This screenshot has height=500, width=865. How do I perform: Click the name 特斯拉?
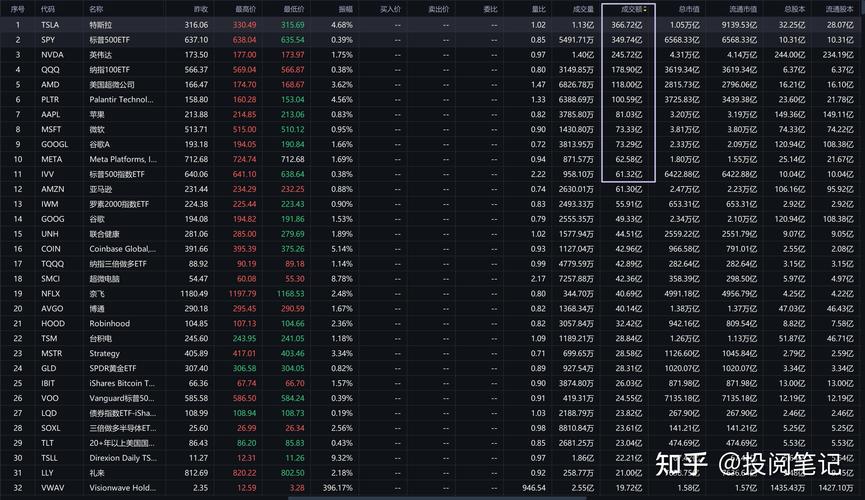[100, 25]
